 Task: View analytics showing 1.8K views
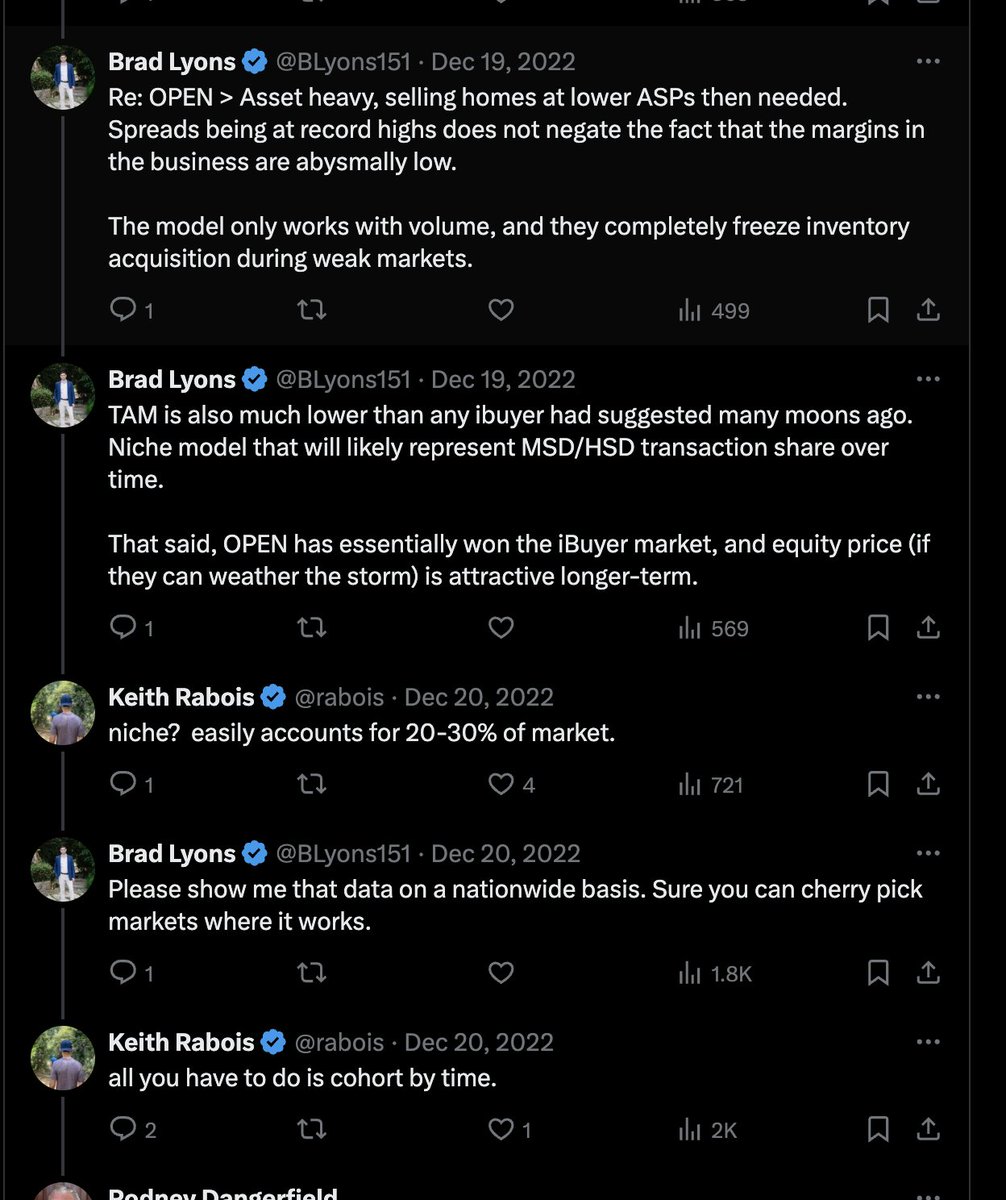[715, 973]
